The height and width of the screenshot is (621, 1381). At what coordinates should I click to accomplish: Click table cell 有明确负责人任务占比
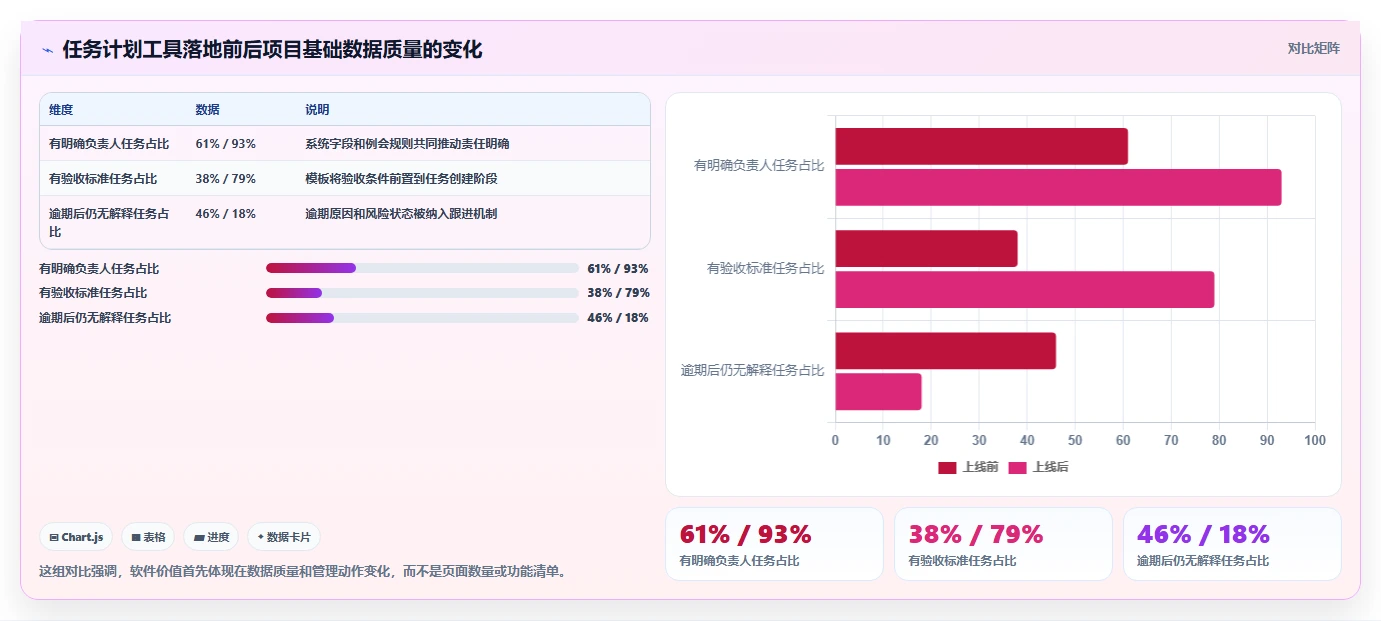click(109, 144)
